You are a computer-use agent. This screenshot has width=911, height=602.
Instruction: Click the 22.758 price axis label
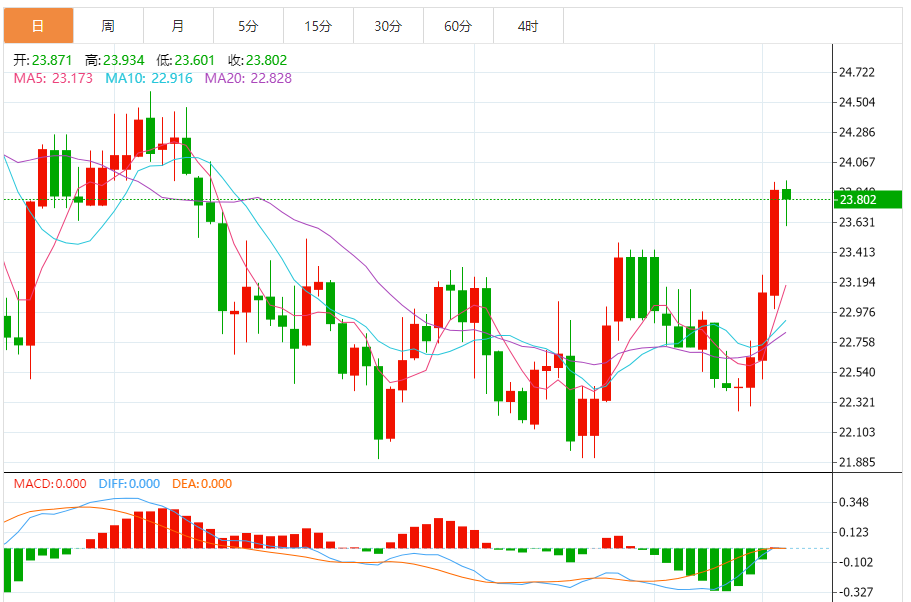pos(857,342)
